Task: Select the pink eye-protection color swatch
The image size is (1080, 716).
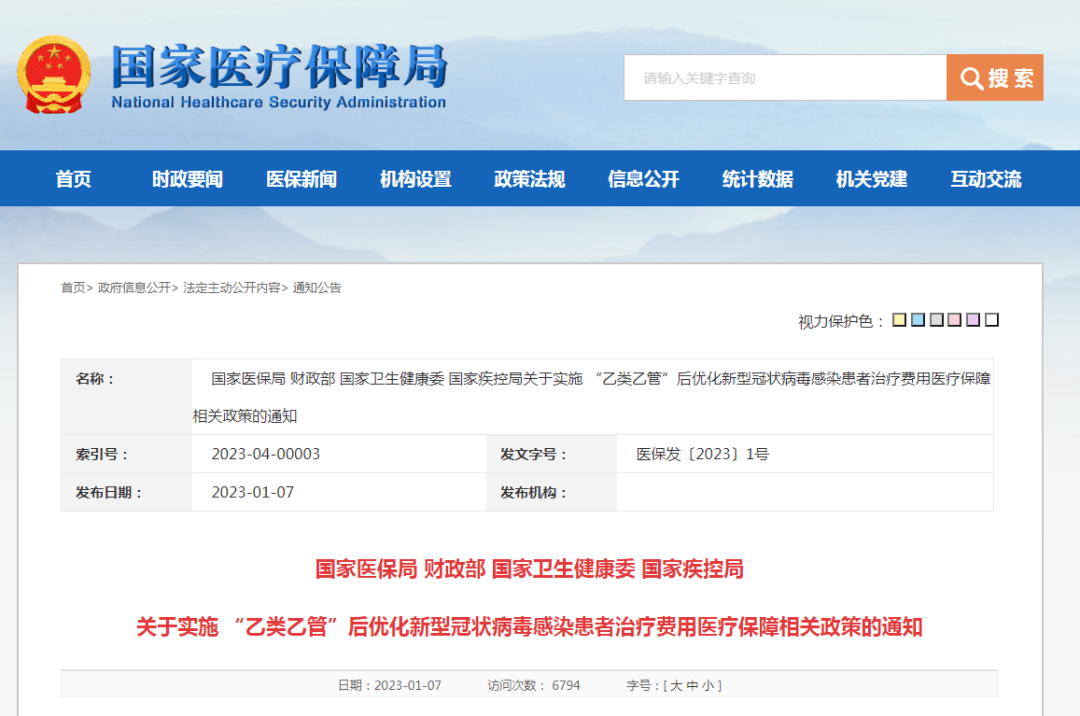Action: pos(955,319)
